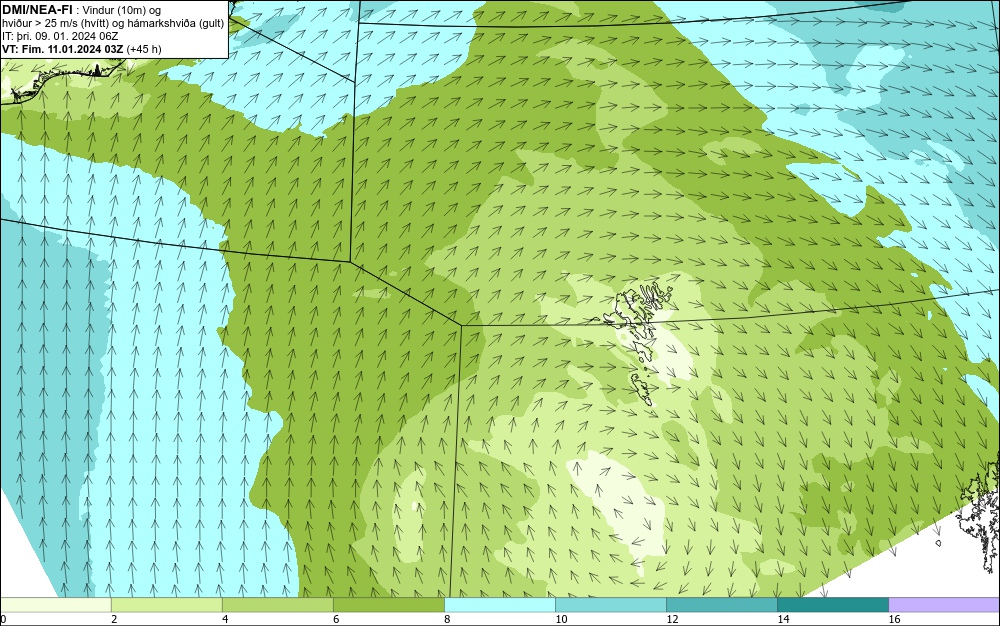Click the scale label '14'
The height and width of the screenshot is (626, 1000).
[783, 619]
